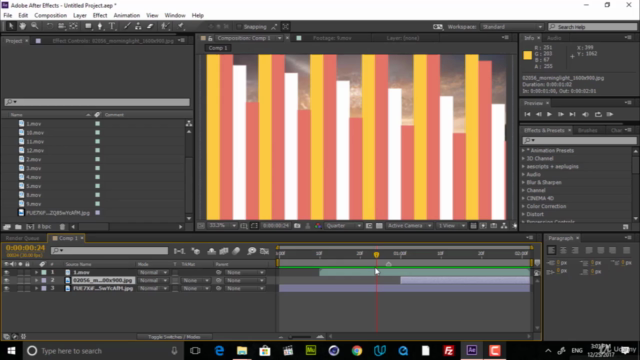The image size is (640, 360).
Task: Click the timeline zoom slider
Action: click(x=300, y=337)
